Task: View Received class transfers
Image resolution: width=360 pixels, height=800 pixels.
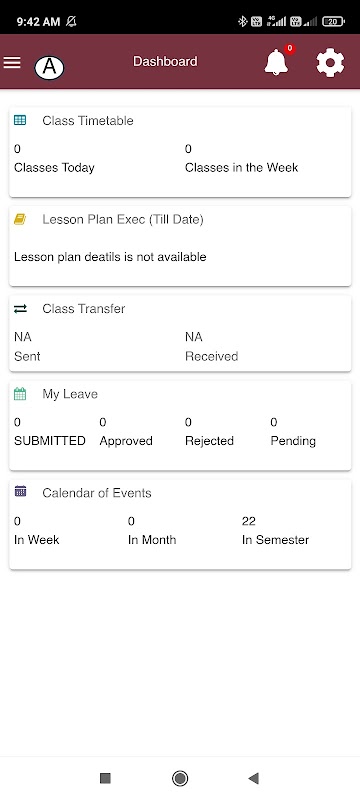Action: pyautogui.click(x=212, y=346)
